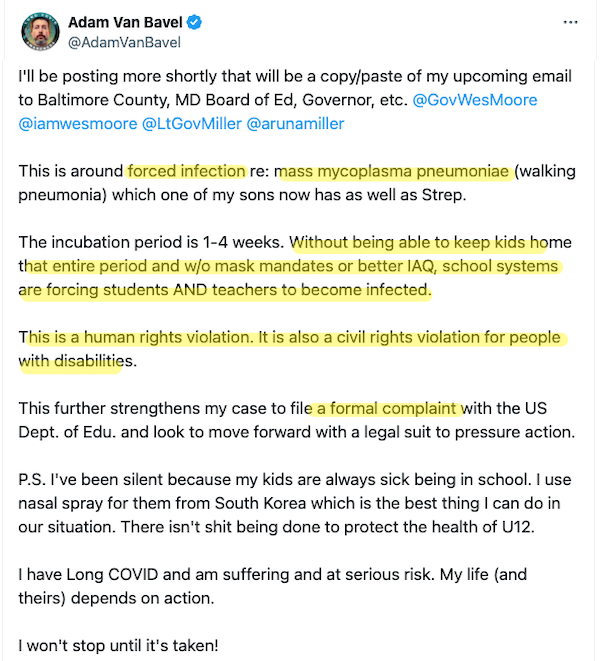Open Adam Van Bavel's profile picture
Viewport: 600px width, 661px height.
37,32
